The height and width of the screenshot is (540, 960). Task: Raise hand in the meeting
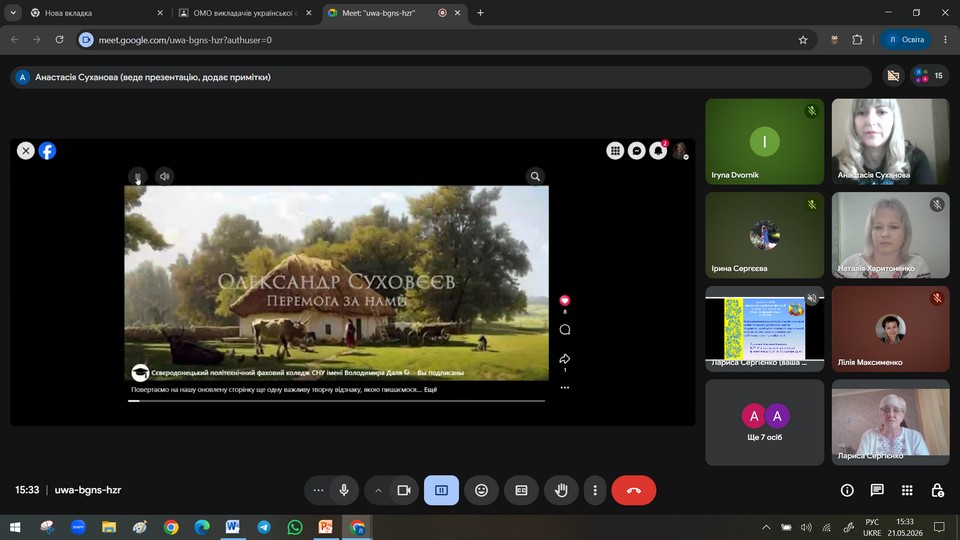tap(561, 490)
